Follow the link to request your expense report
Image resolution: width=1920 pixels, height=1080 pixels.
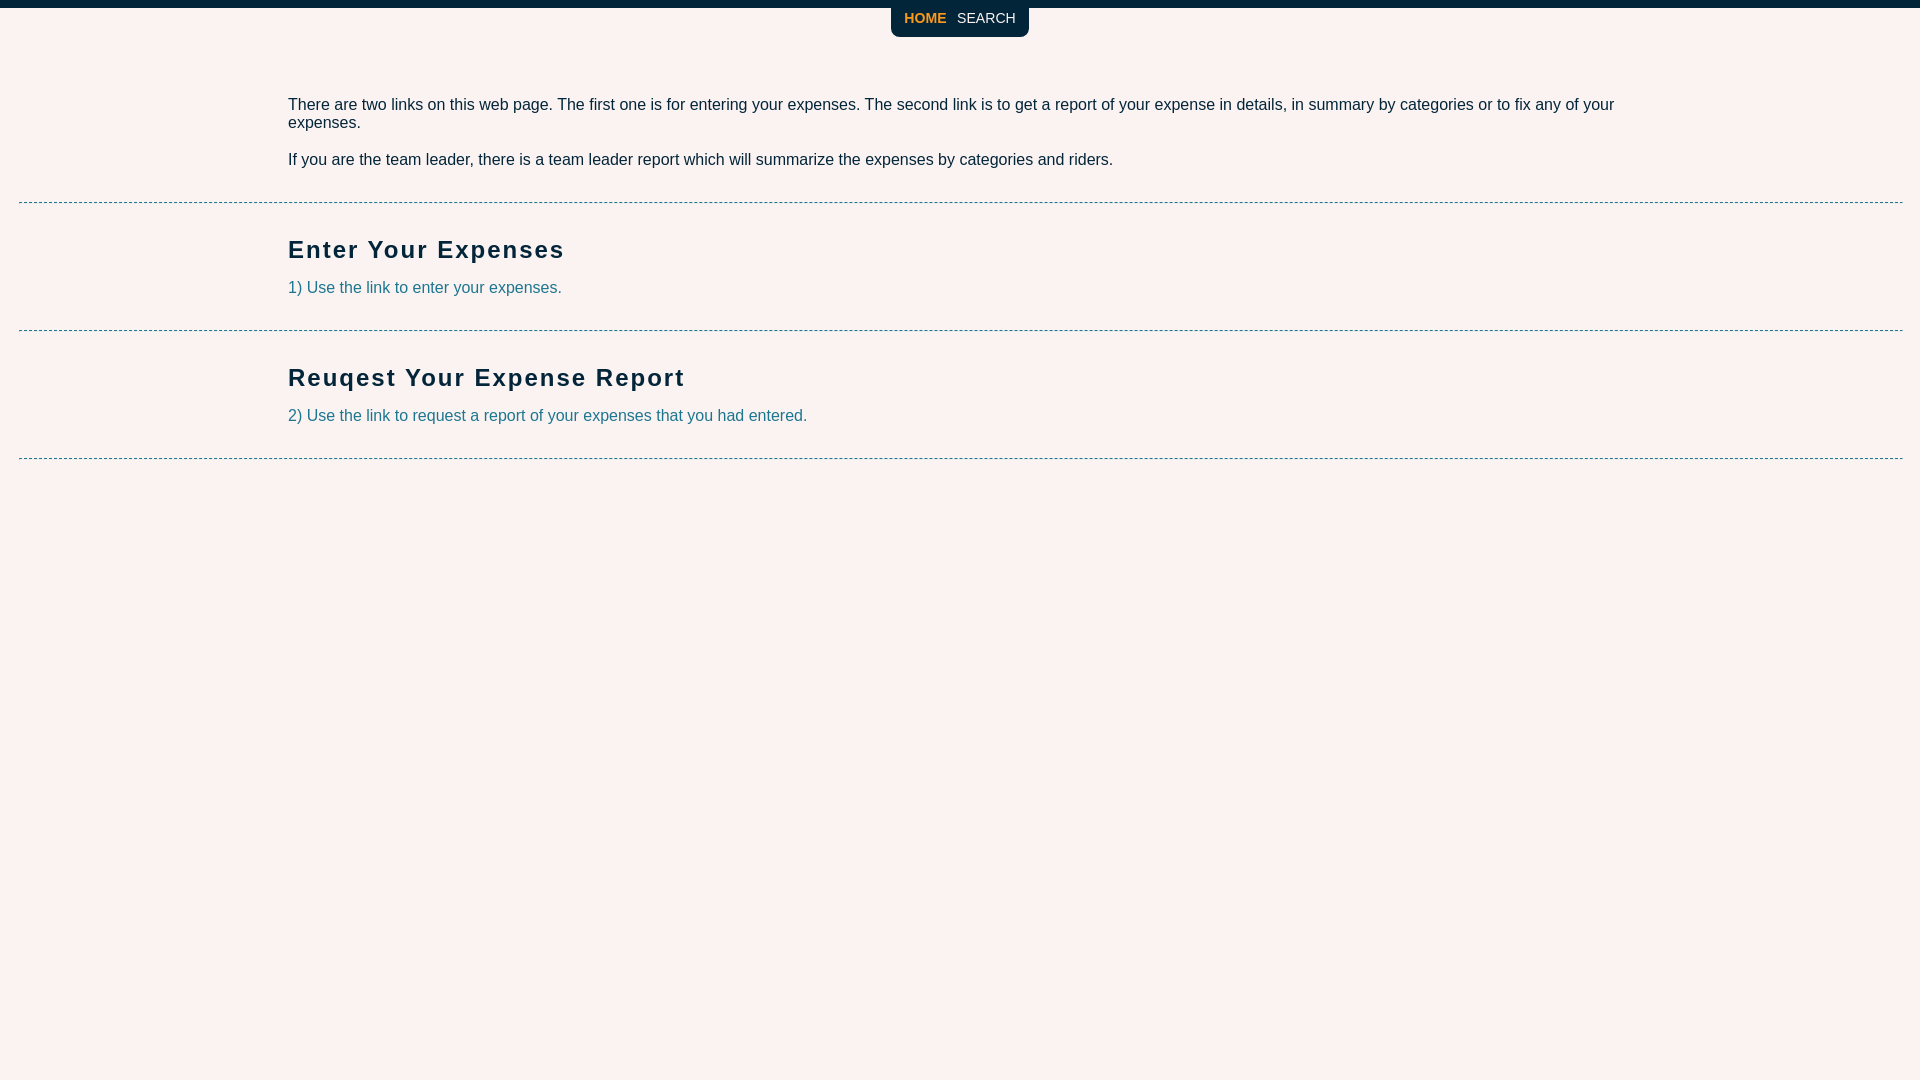click(547, 415)
